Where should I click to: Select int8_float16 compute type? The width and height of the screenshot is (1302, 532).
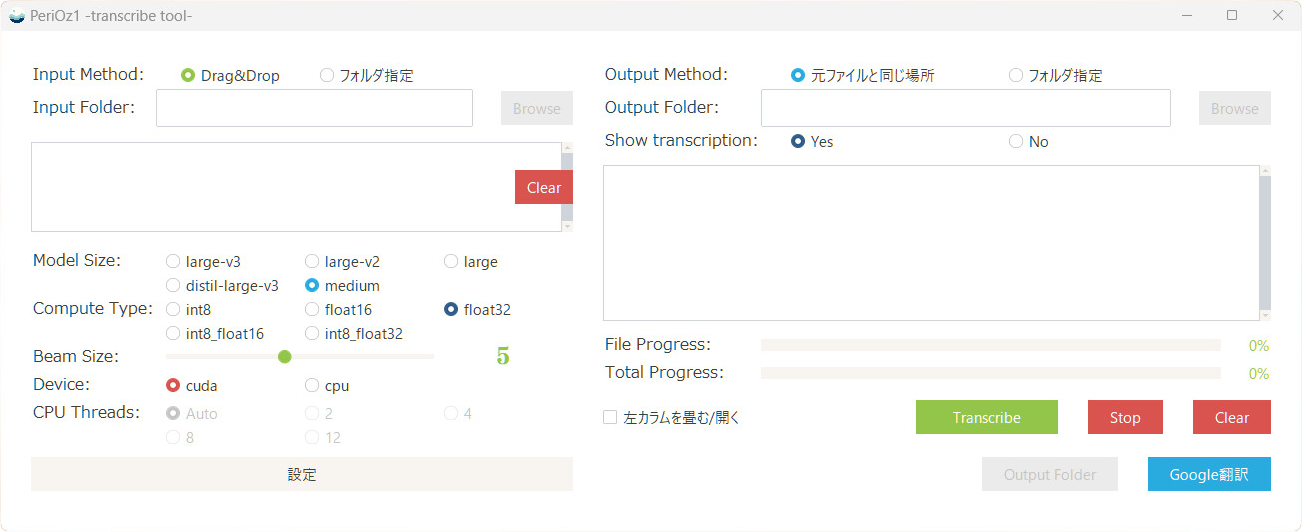(x=173, y=334)
